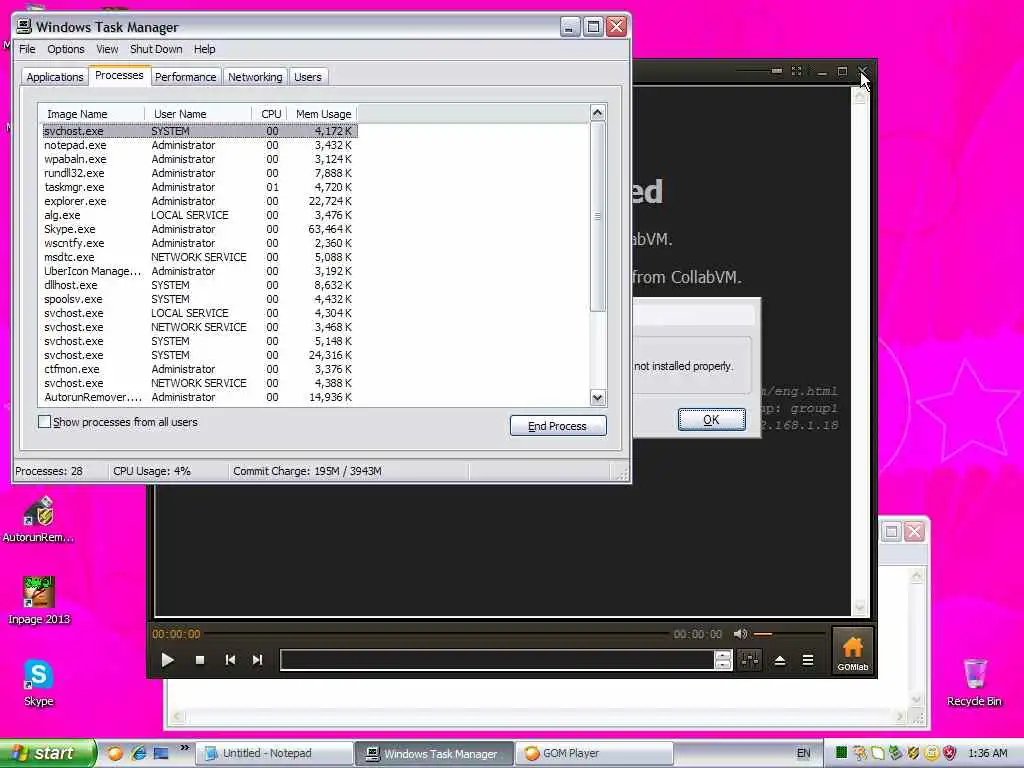
Task: Open Task Manager File menu
Action: tap(27, 49)
